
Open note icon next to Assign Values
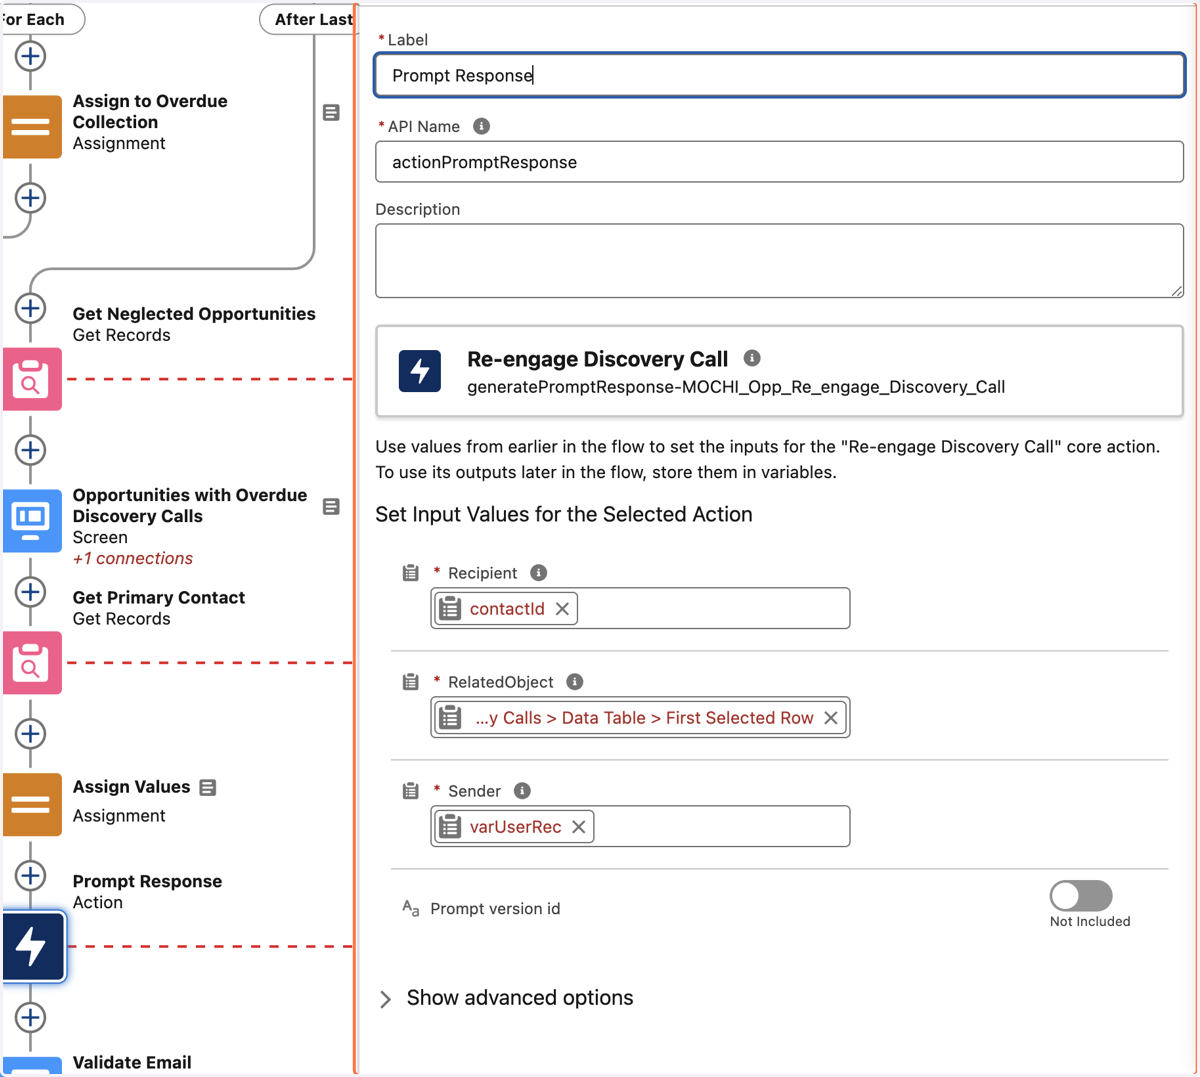[208, 788]
